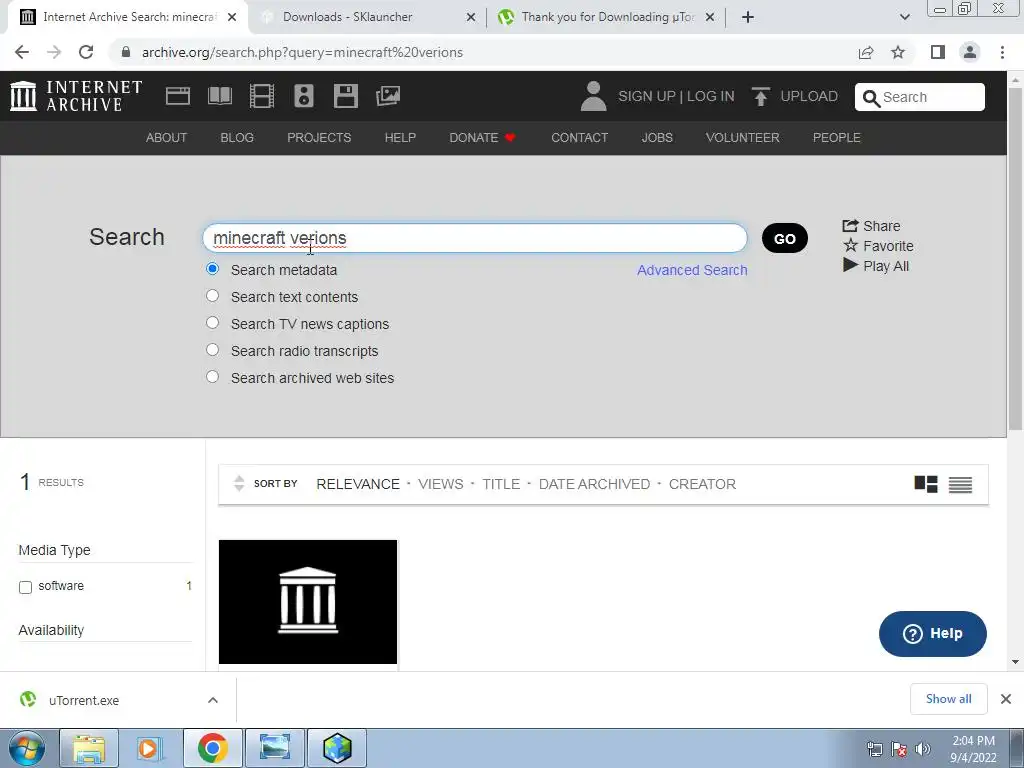Image resolution: width=1024 pixels, height=768 pixels.
Task: Select Search archived web sites option
Action: [212, 377]
